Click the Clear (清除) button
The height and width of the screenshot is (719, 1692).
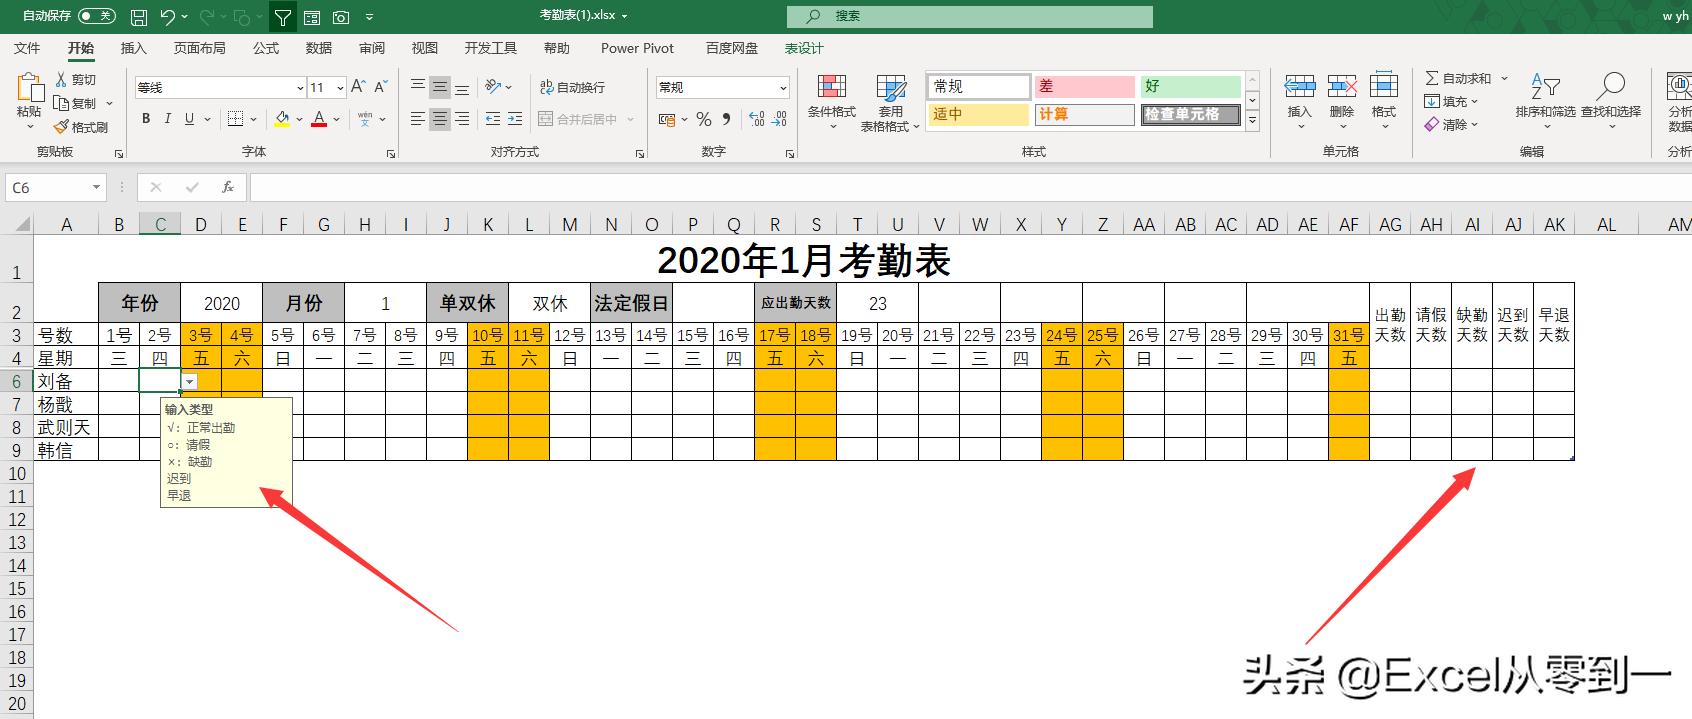[x=1447, y=124]
